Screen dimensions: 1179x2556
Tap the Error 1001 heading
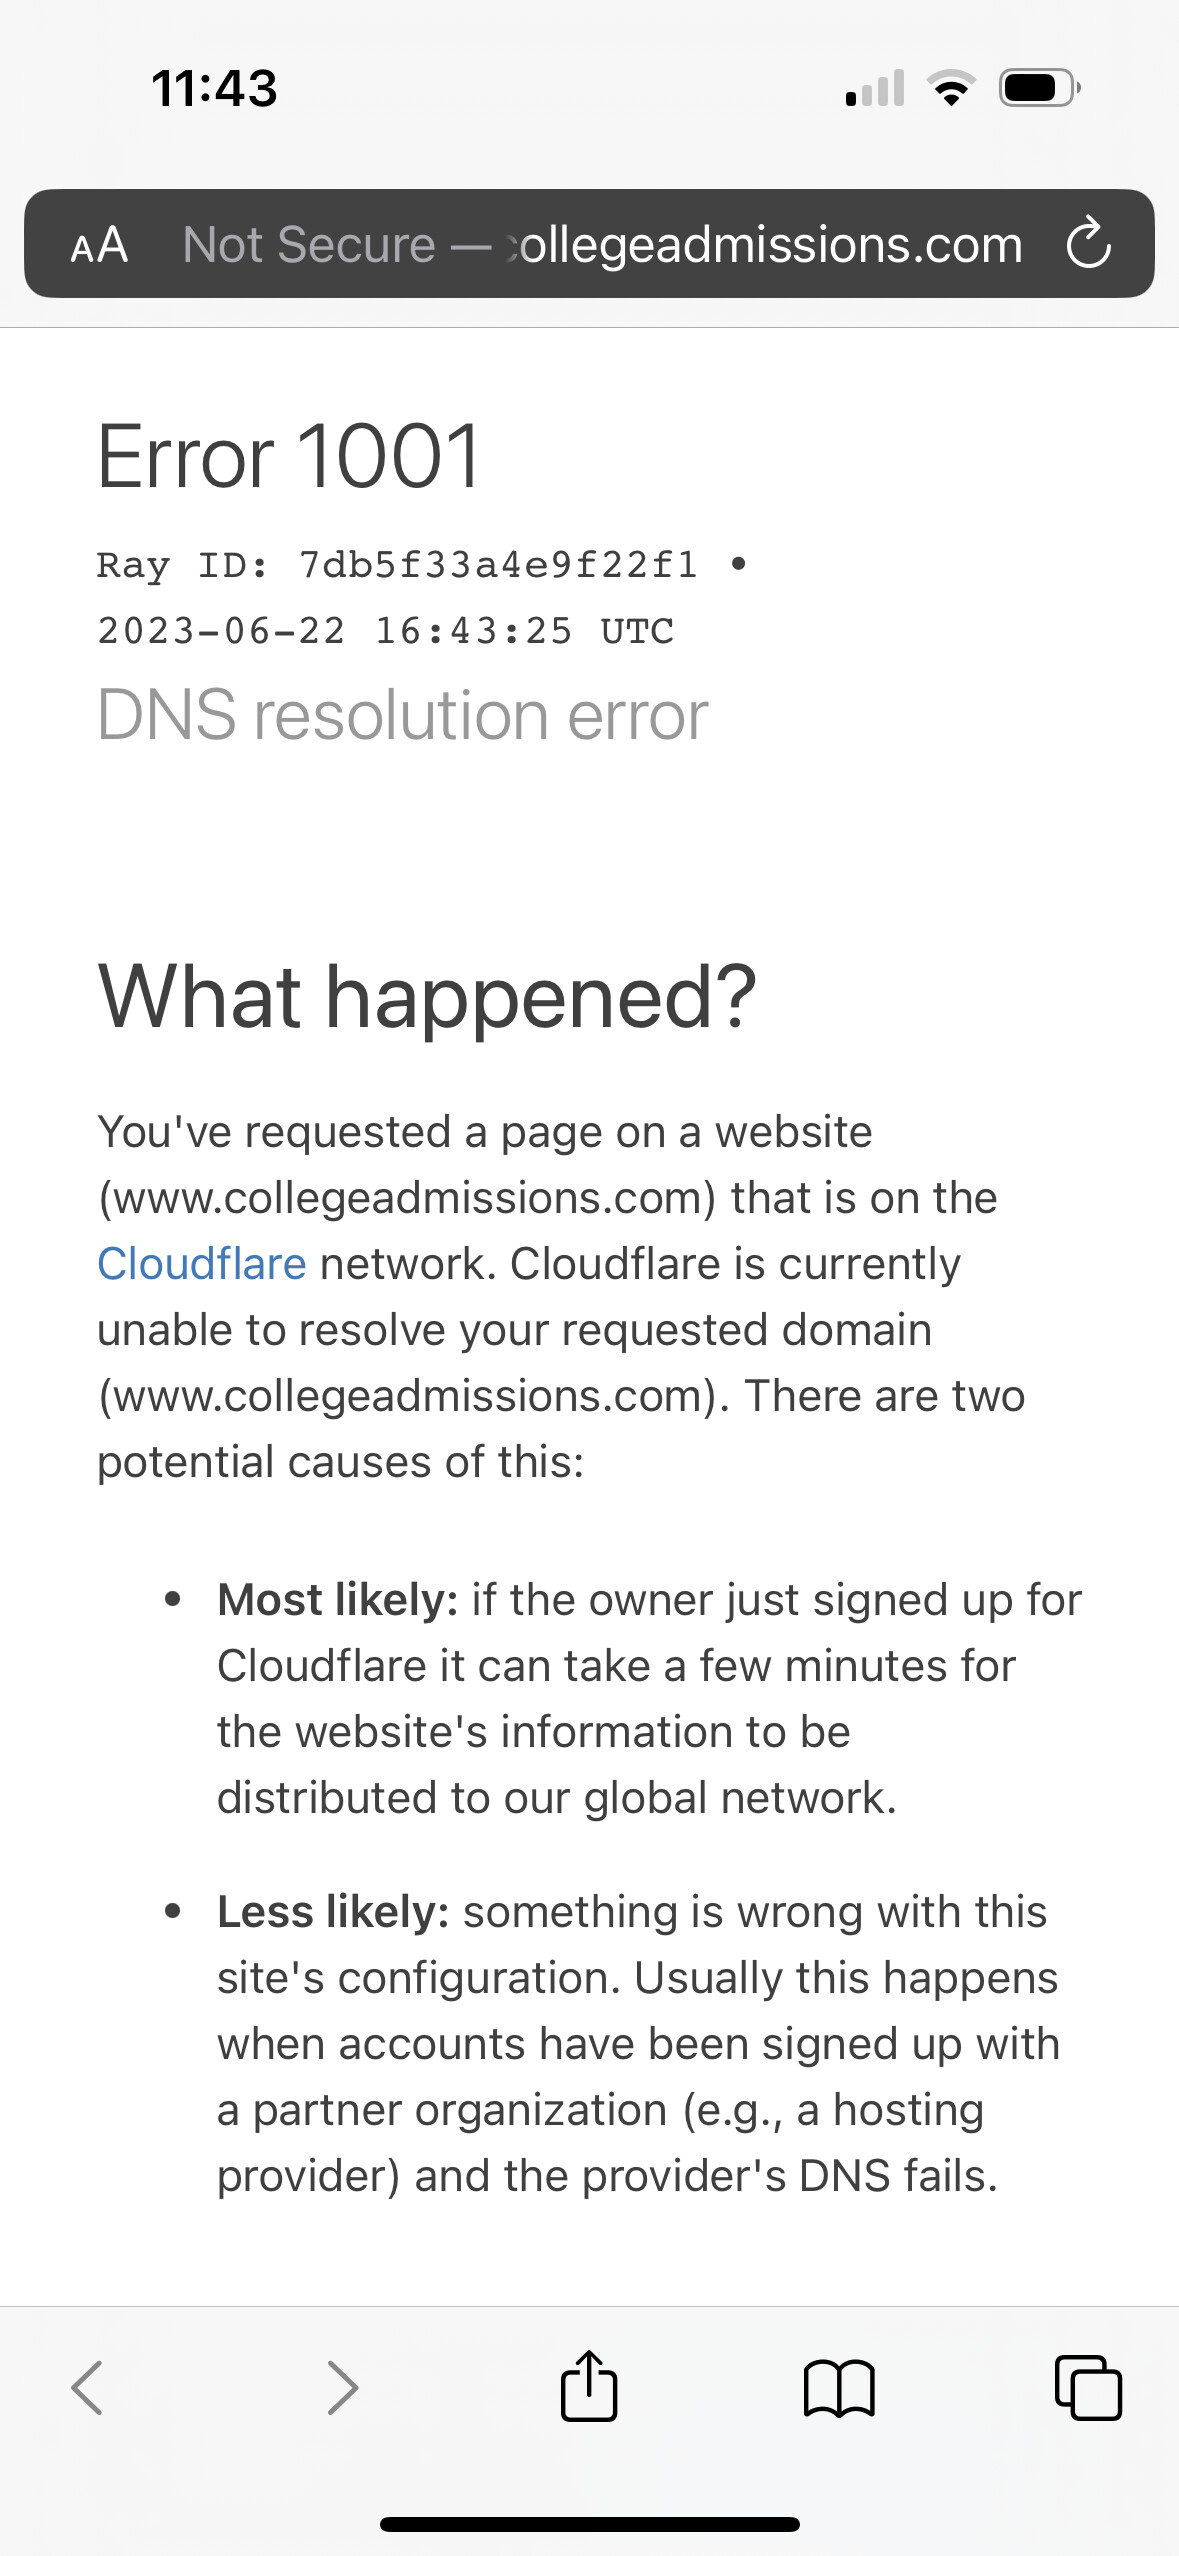(288, 457)
